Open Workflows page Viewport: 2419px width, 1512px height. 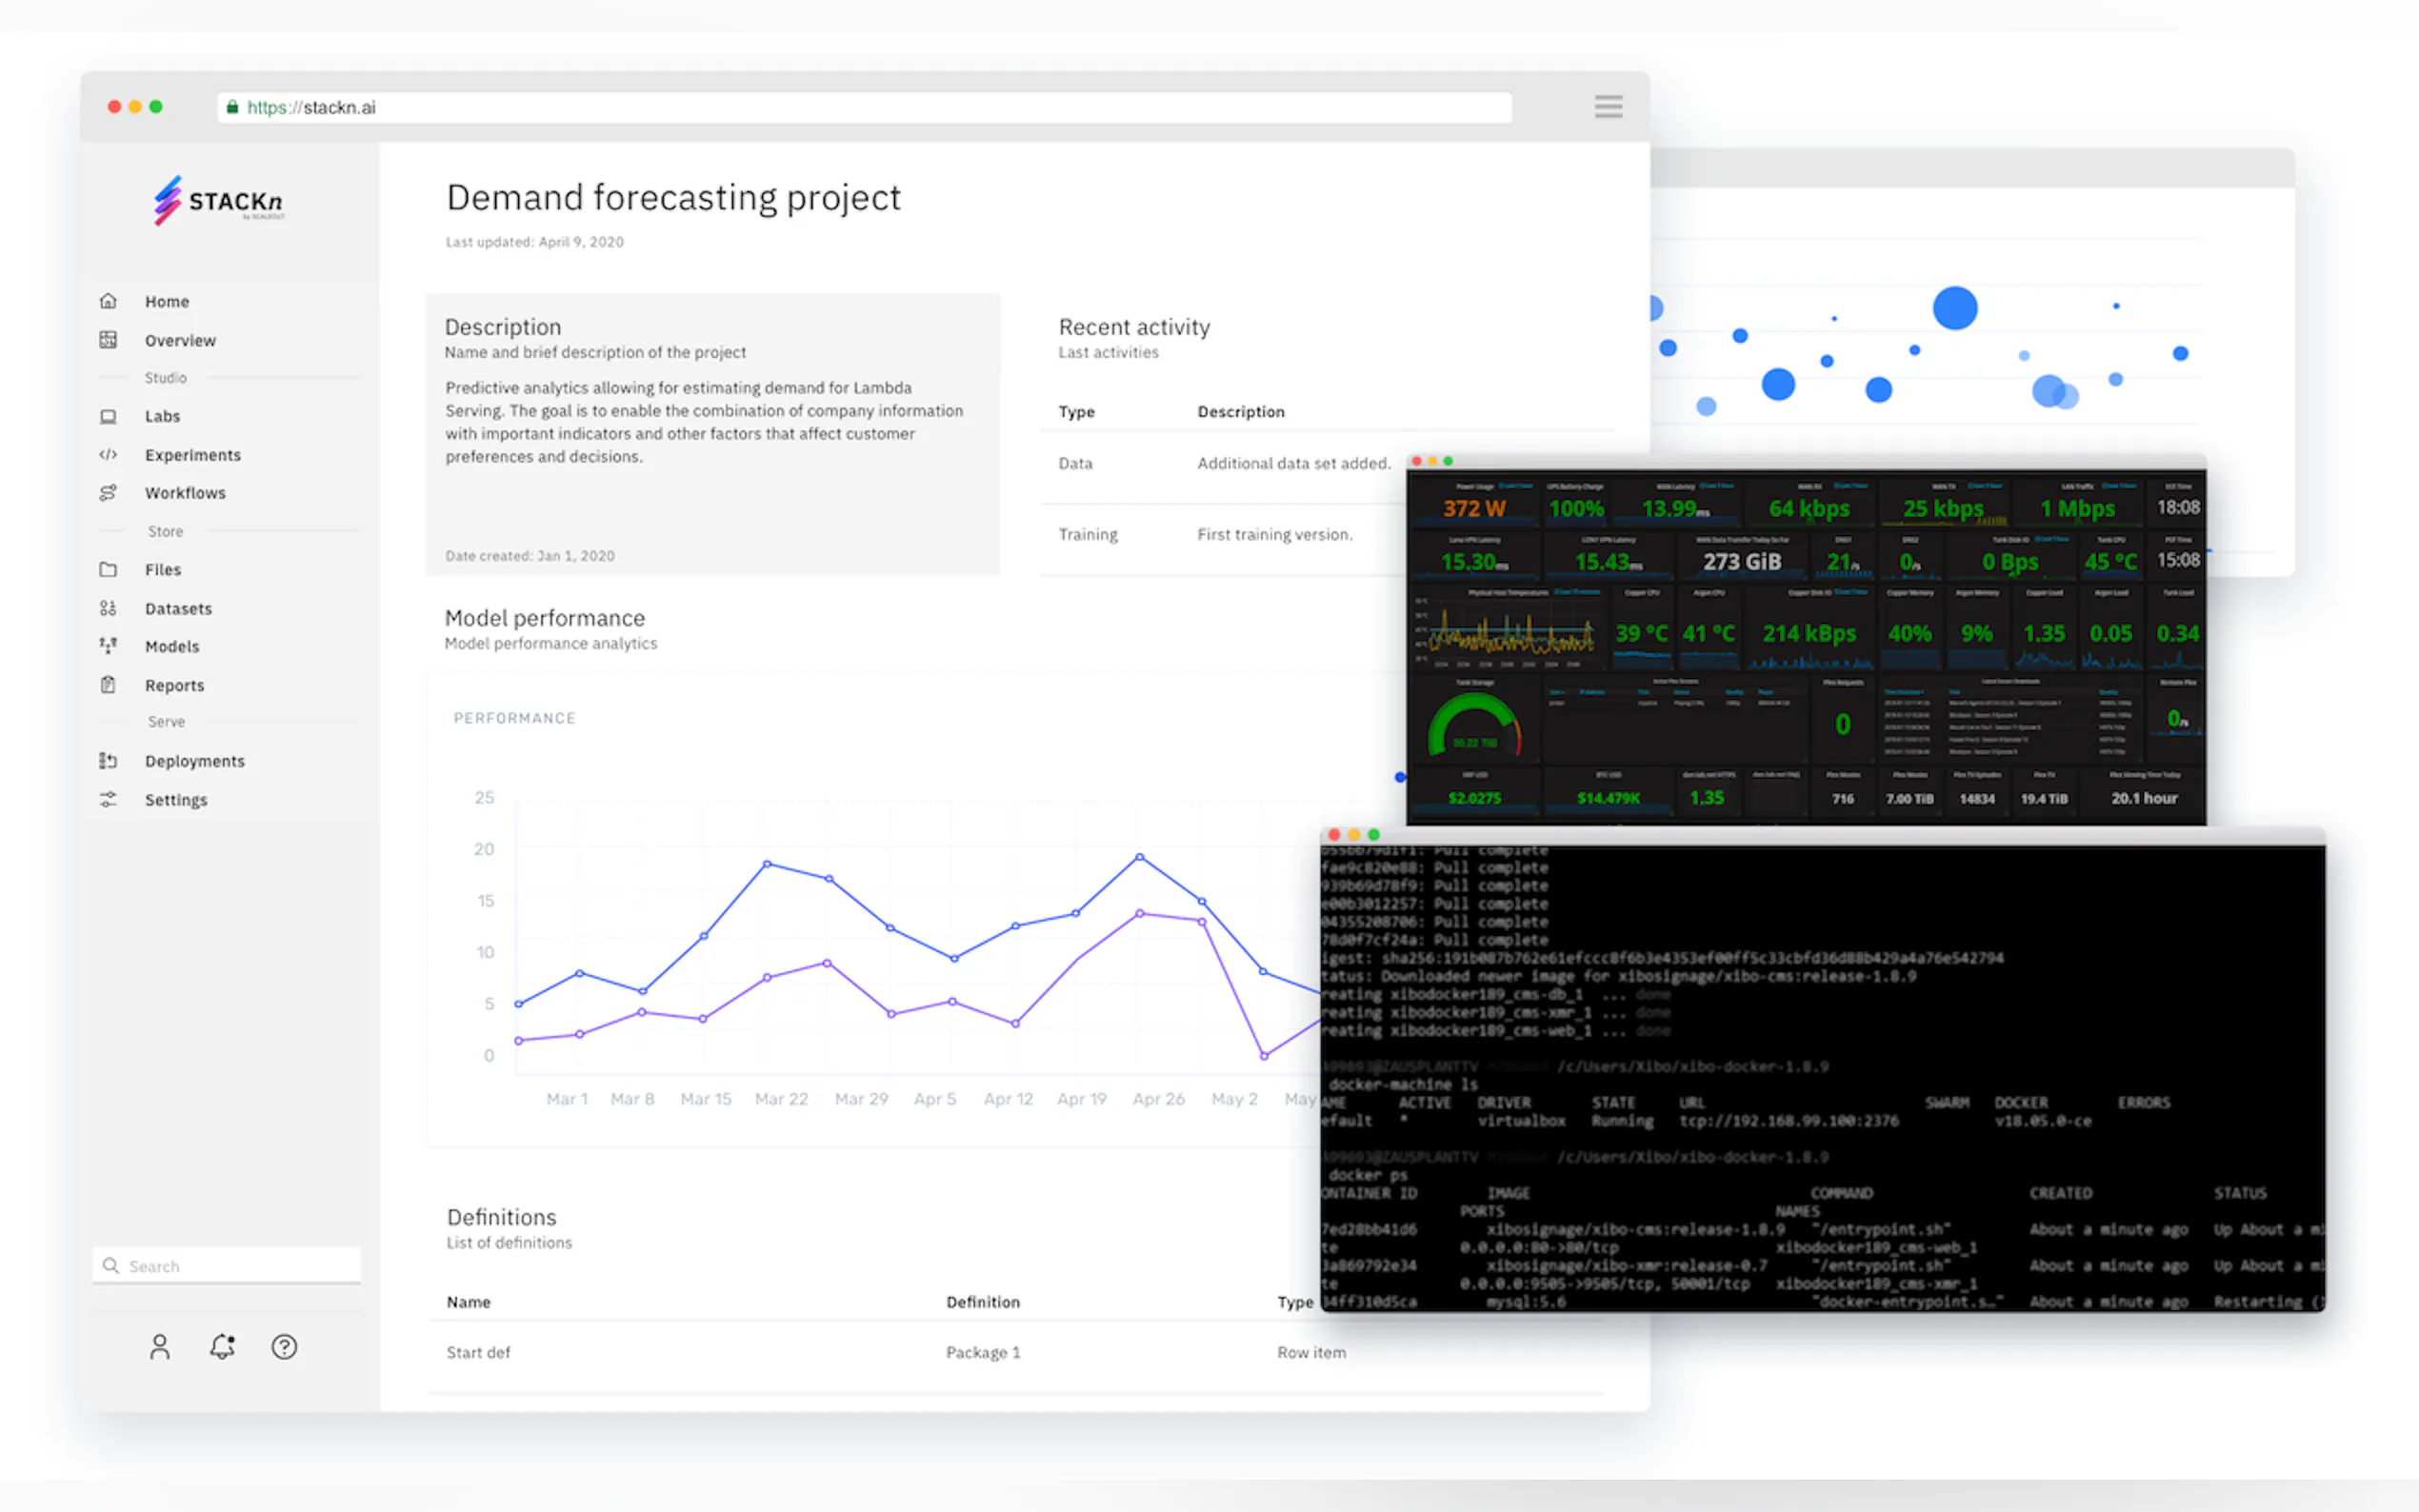185,493
